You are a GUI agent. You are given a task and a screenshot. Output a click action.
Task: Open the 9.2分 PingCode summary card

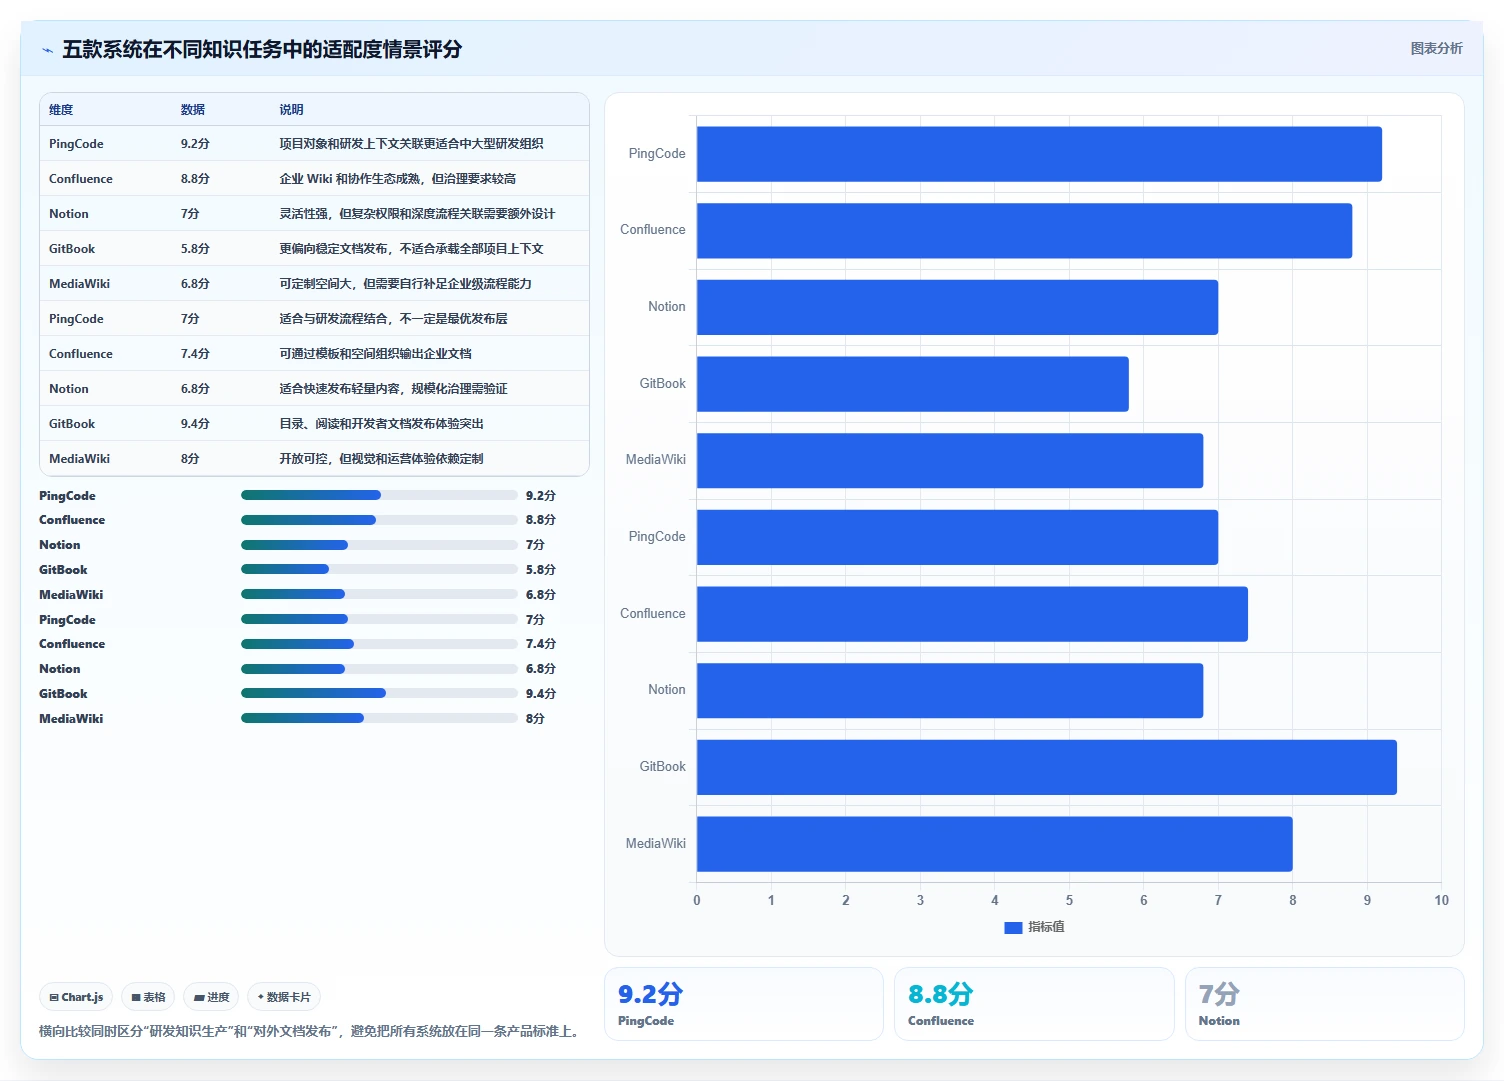744,1004
